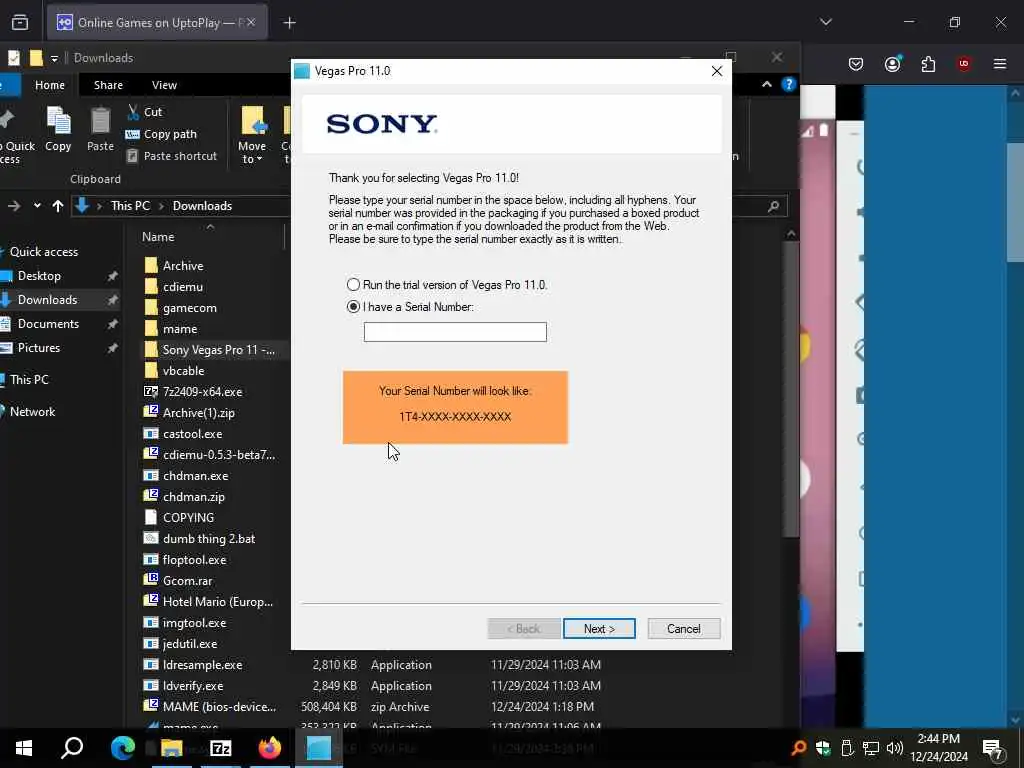
Task: Open the Home ribbon tab in Explorer
Action: (x=50, y=85)
